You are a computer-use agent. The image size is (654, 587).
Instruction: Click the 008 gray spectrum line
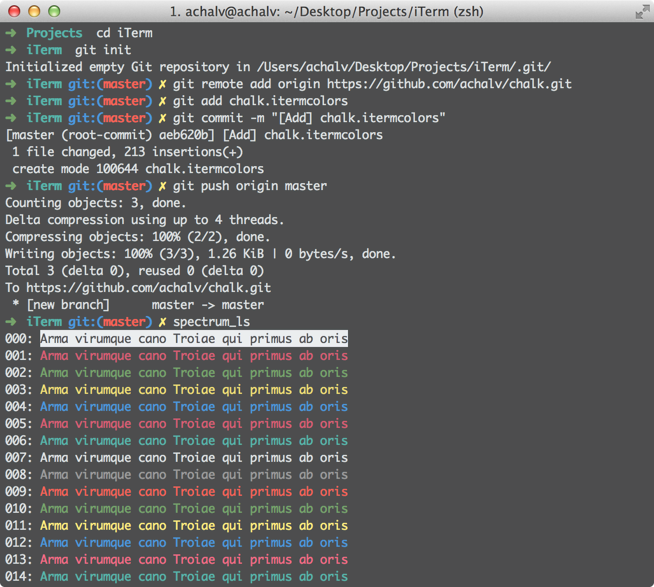(x=194, y=475)
